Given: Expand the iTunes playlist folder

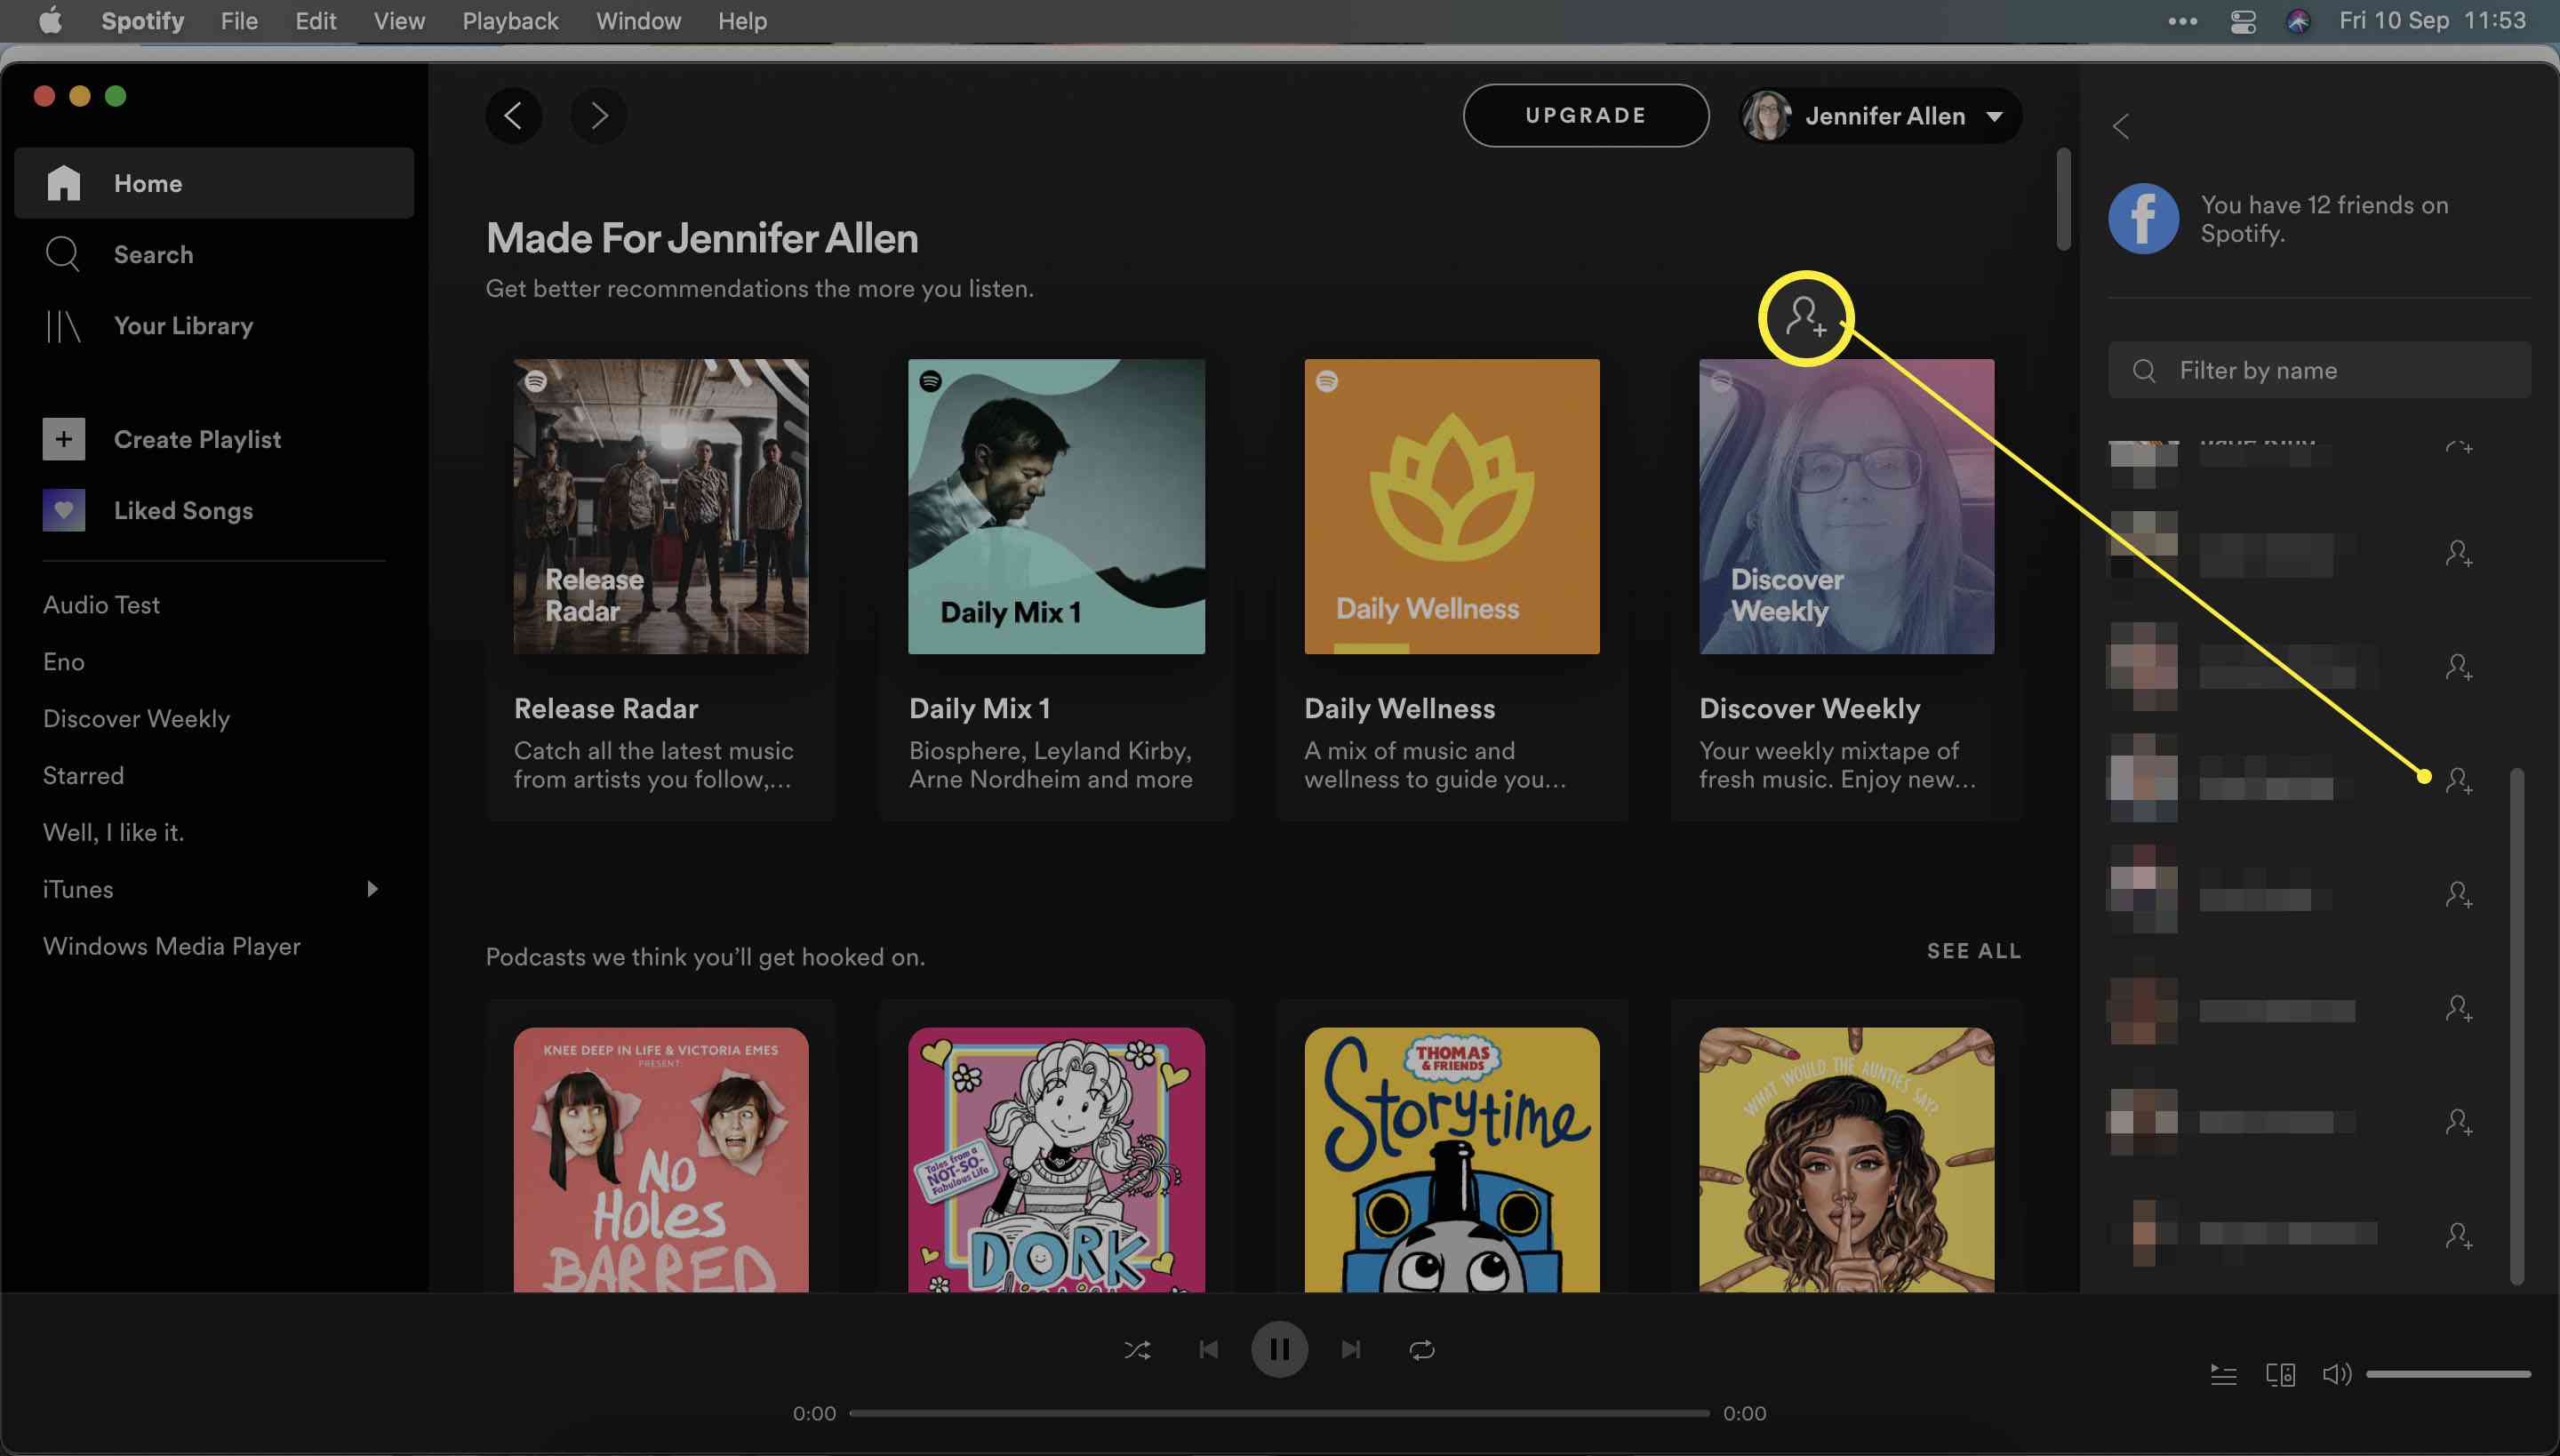Looking at the screenshot, I should 371,888.
